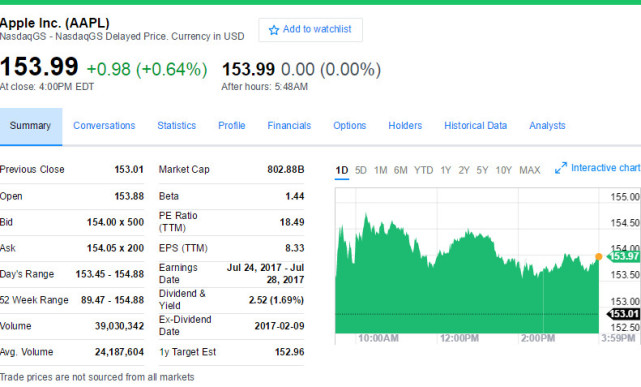Select the MAX chart range
This screenshot has height=387, width=641.
click(529, 170)
